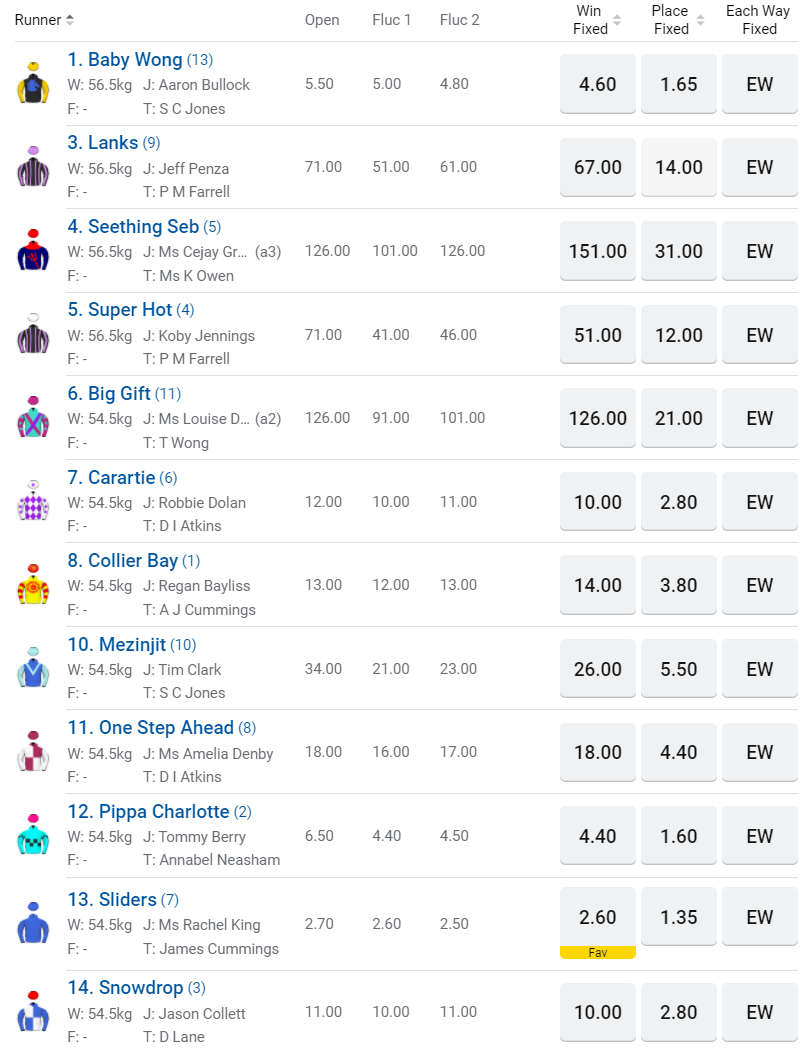Image resolution: width=809 pixels, height=1050 pixels.
Task: Toggle Win Fixed 2.60 favourite odds
Action: coord(598,917)
